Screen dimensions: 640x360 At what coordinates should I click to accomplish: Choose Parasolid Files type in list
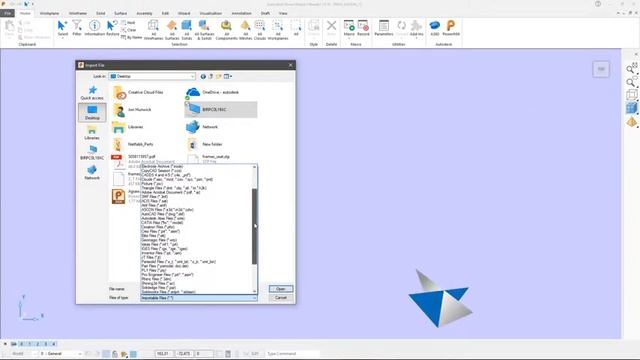point(178,262)
